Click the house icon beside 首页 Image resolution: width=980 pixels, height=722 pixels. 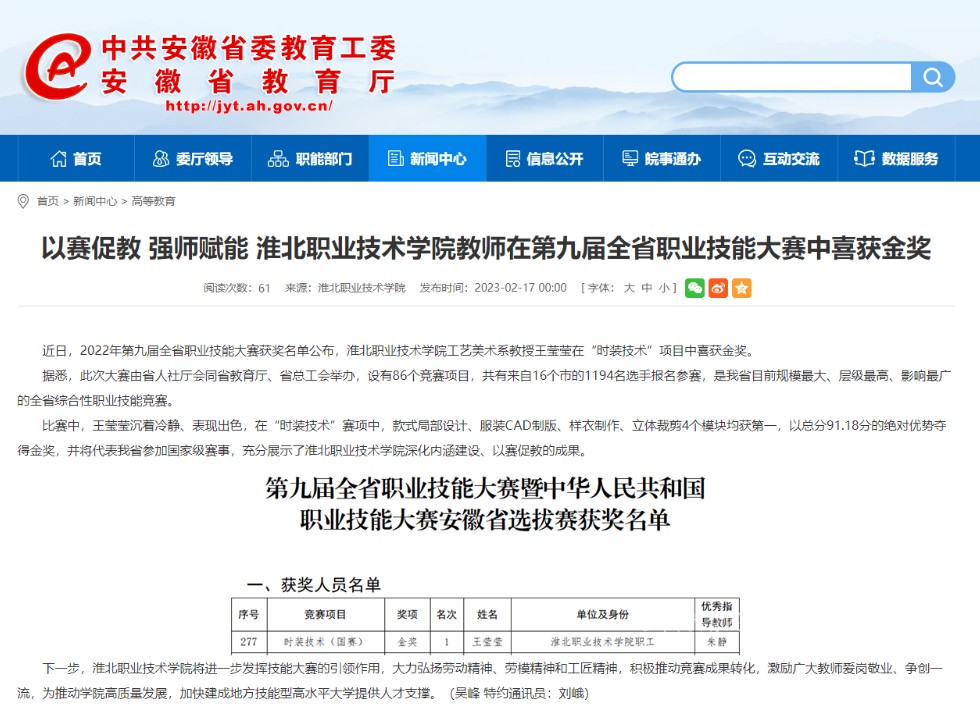click(58, 159)
